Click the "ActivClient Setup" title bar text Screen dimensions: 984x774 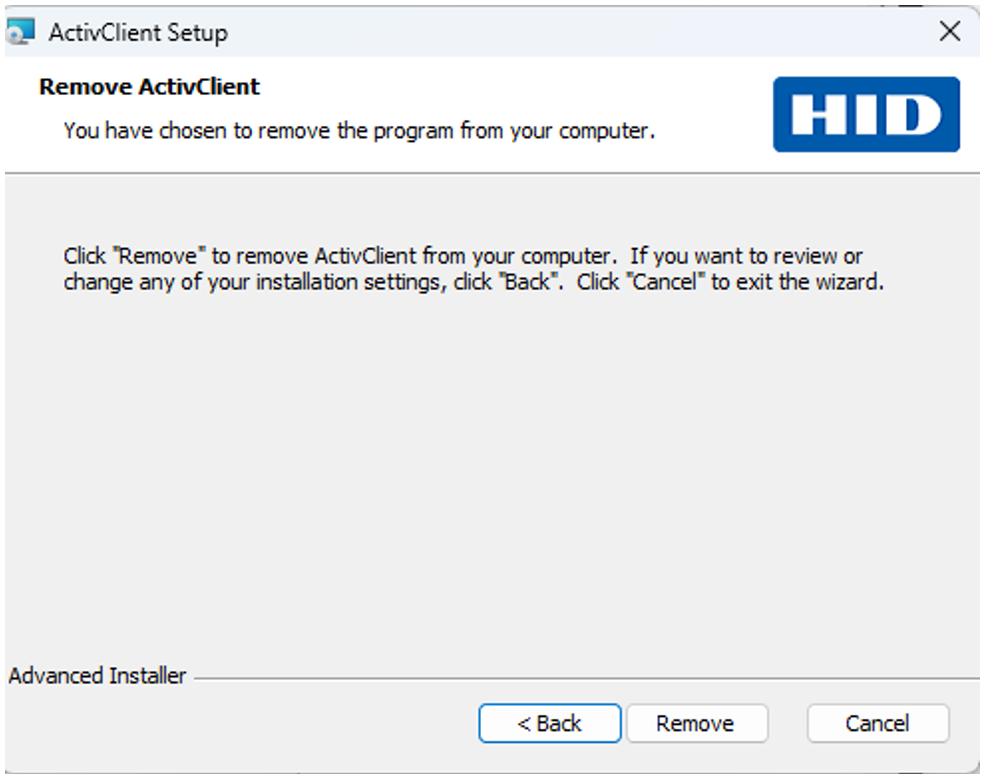138,32
